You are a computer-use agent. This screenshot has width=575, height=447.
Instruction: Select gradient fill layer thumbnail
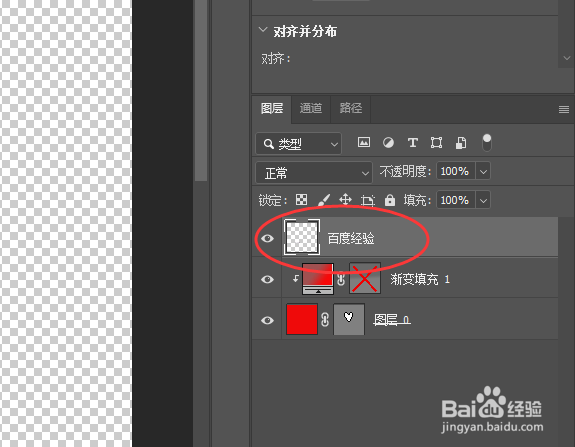318,279
